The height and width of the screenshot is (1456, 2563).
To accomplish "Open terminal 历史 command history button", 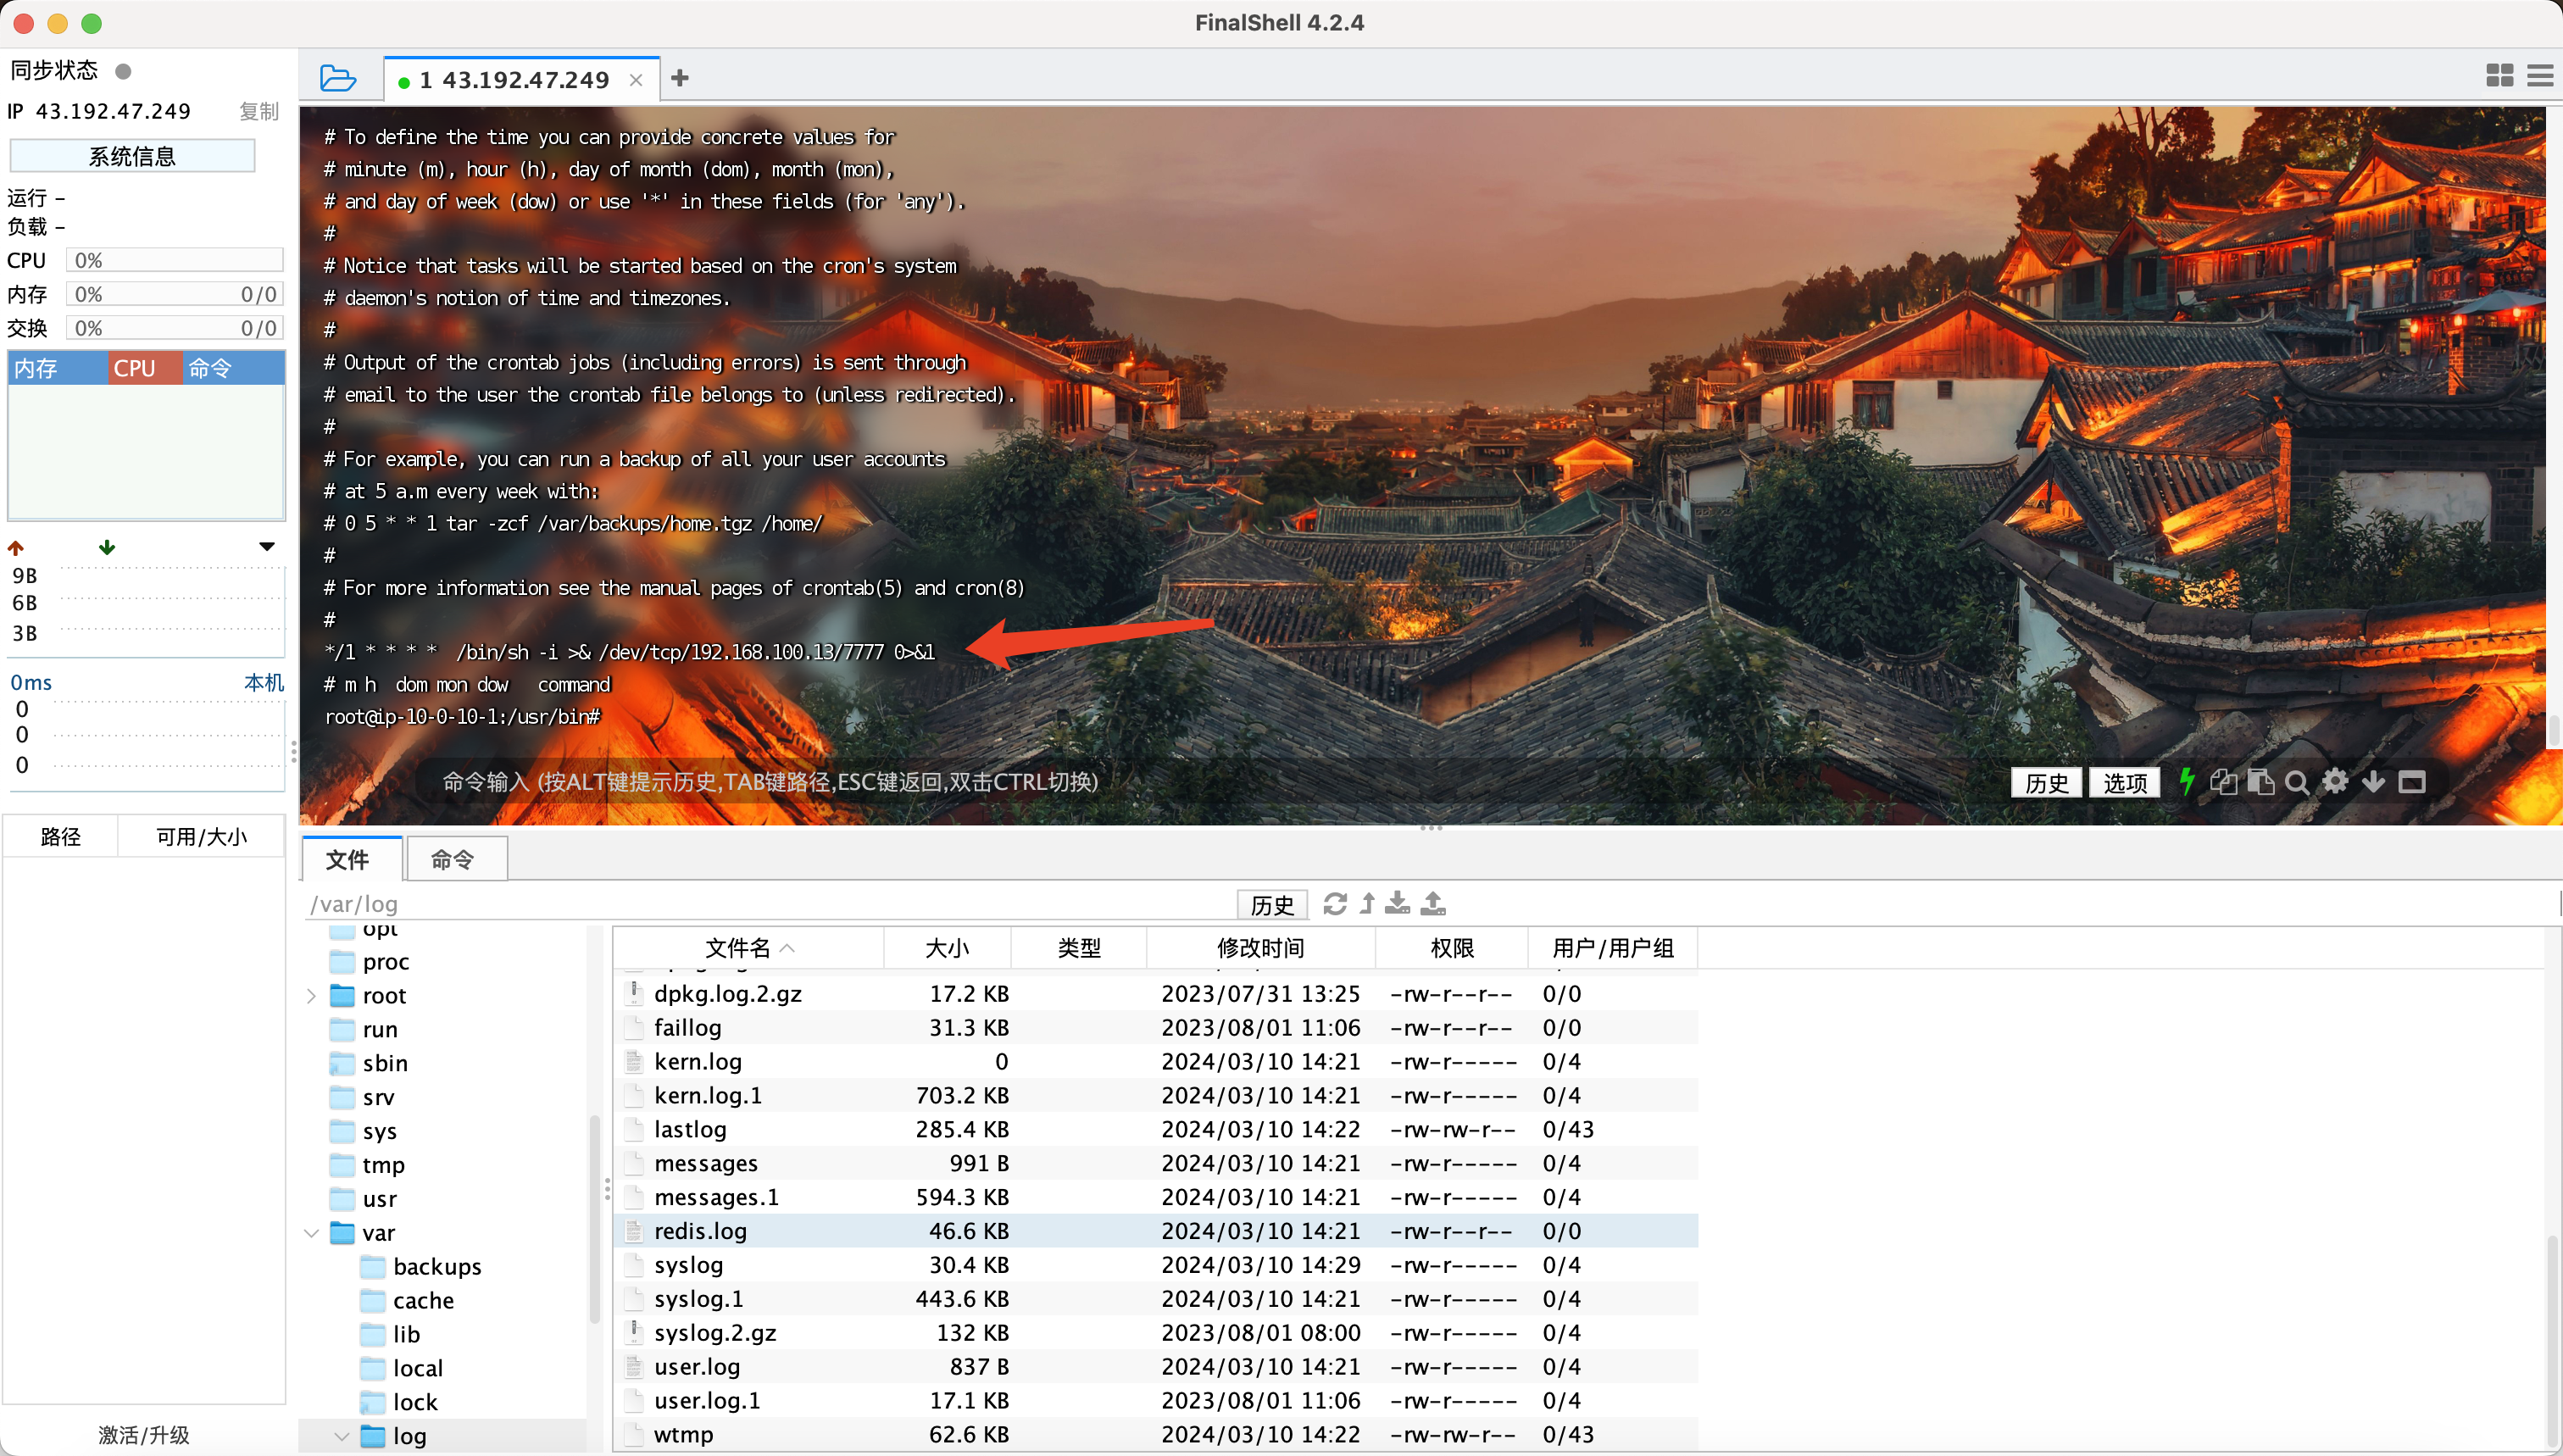I will [2046, 782].
